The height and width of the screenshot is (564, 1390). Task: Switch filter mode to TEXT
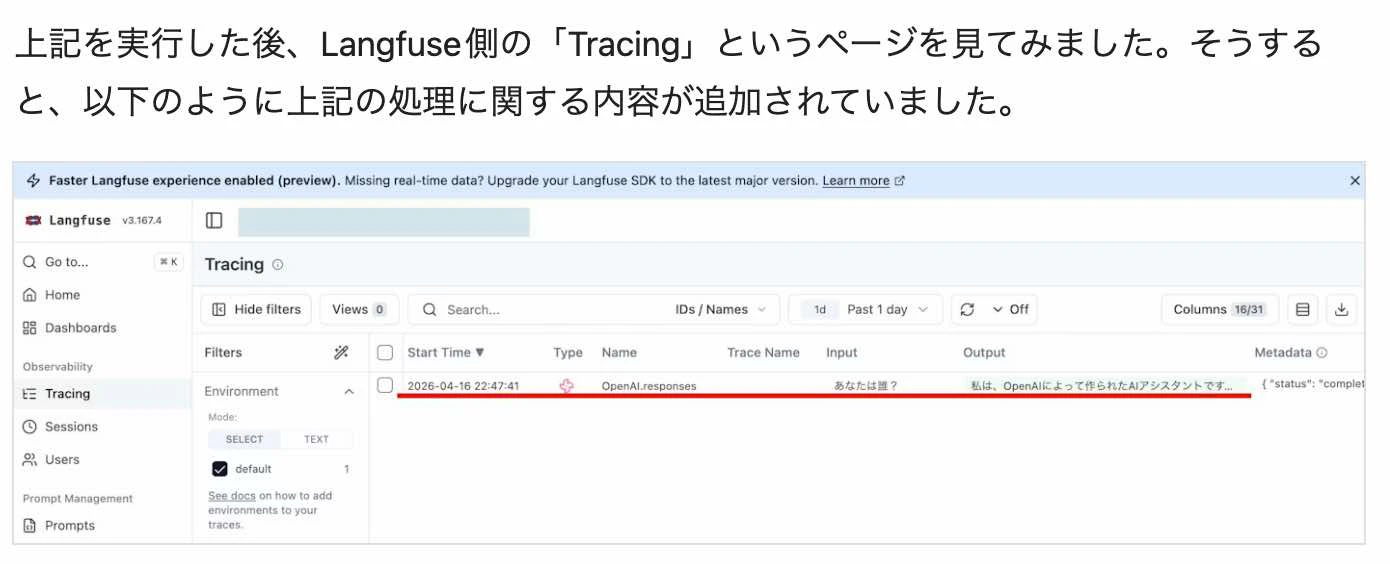click(316, 439)
